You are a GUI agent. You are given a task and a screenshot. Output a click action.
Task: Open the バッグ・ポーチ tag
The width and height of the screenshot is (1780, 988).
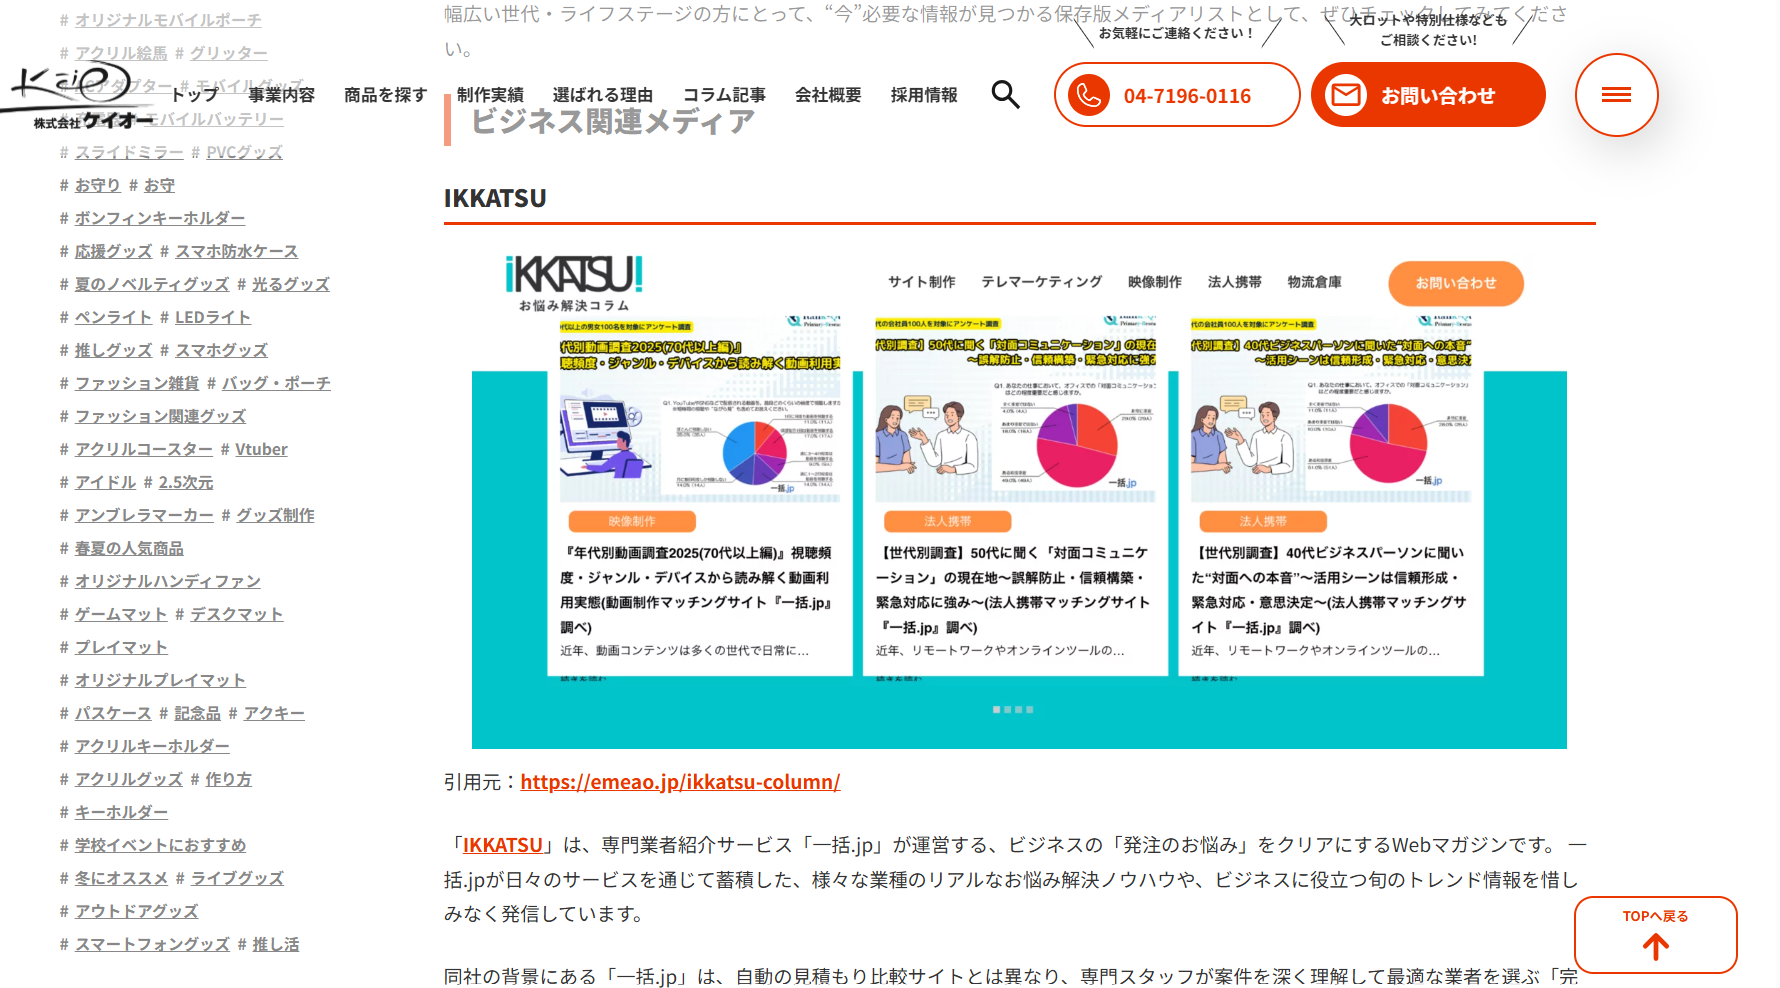click(276, 383)
